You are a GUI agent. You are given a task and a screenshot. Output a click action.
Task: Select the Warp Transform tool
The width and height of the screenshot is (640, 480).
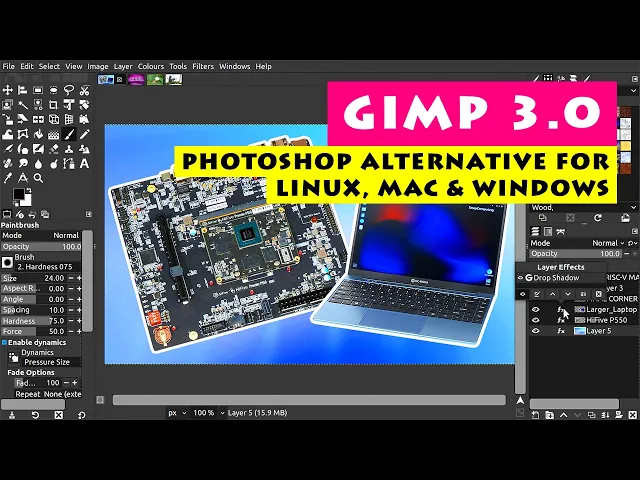coord(7,134)
